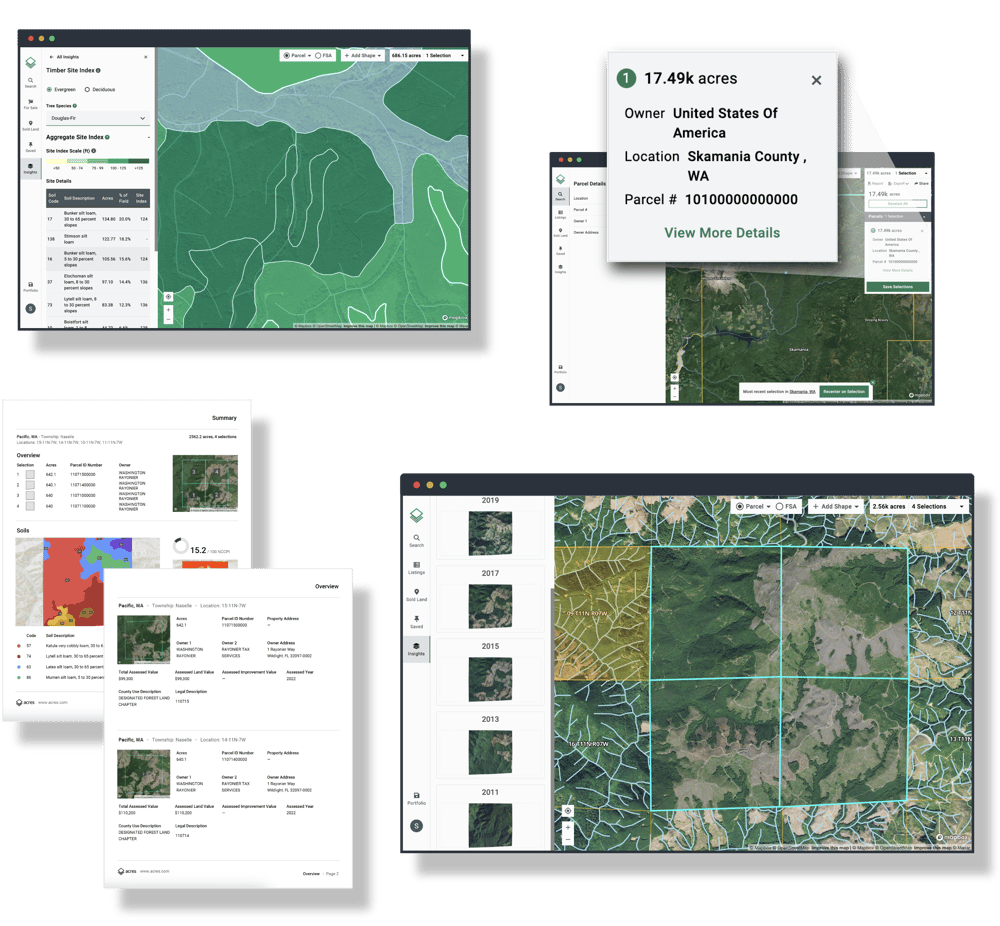Switch to the Deciduous radio option

87,90
